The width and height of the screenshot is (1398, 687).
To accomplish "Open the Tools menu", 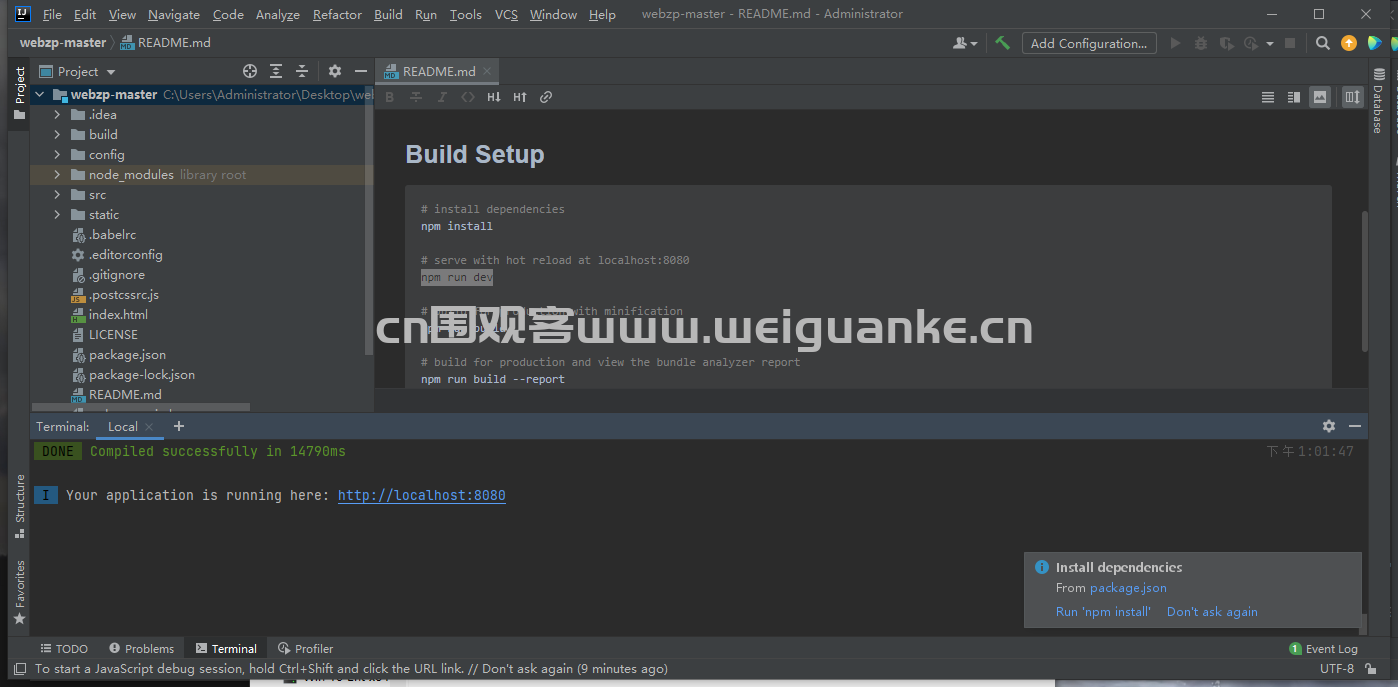I will 465,14.
